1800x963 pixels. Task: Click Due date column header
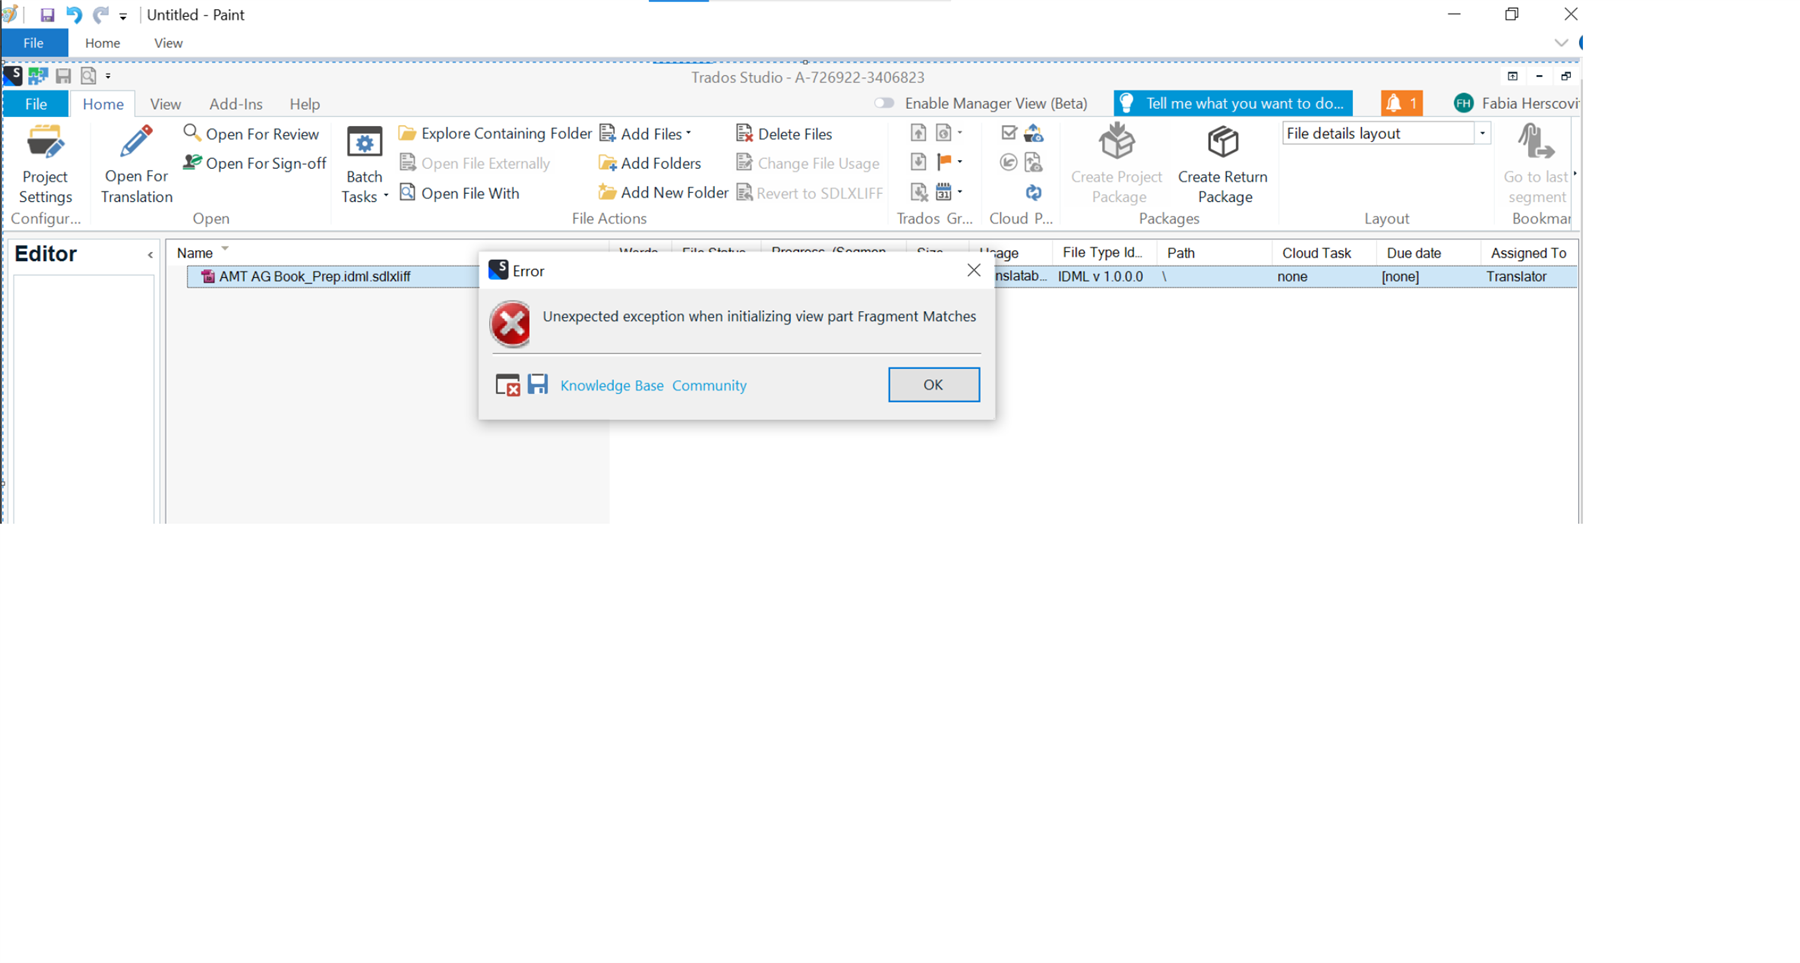point(1414,253)
